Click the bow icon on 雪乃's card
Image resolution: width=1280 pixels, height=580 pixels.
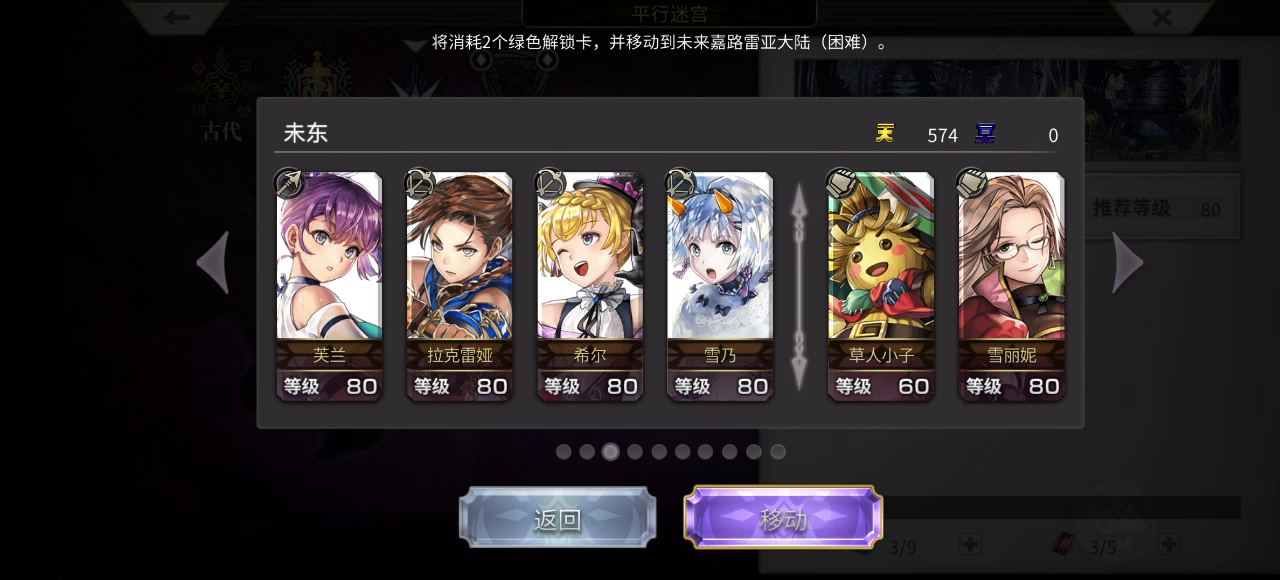click(x=680, y=182)
